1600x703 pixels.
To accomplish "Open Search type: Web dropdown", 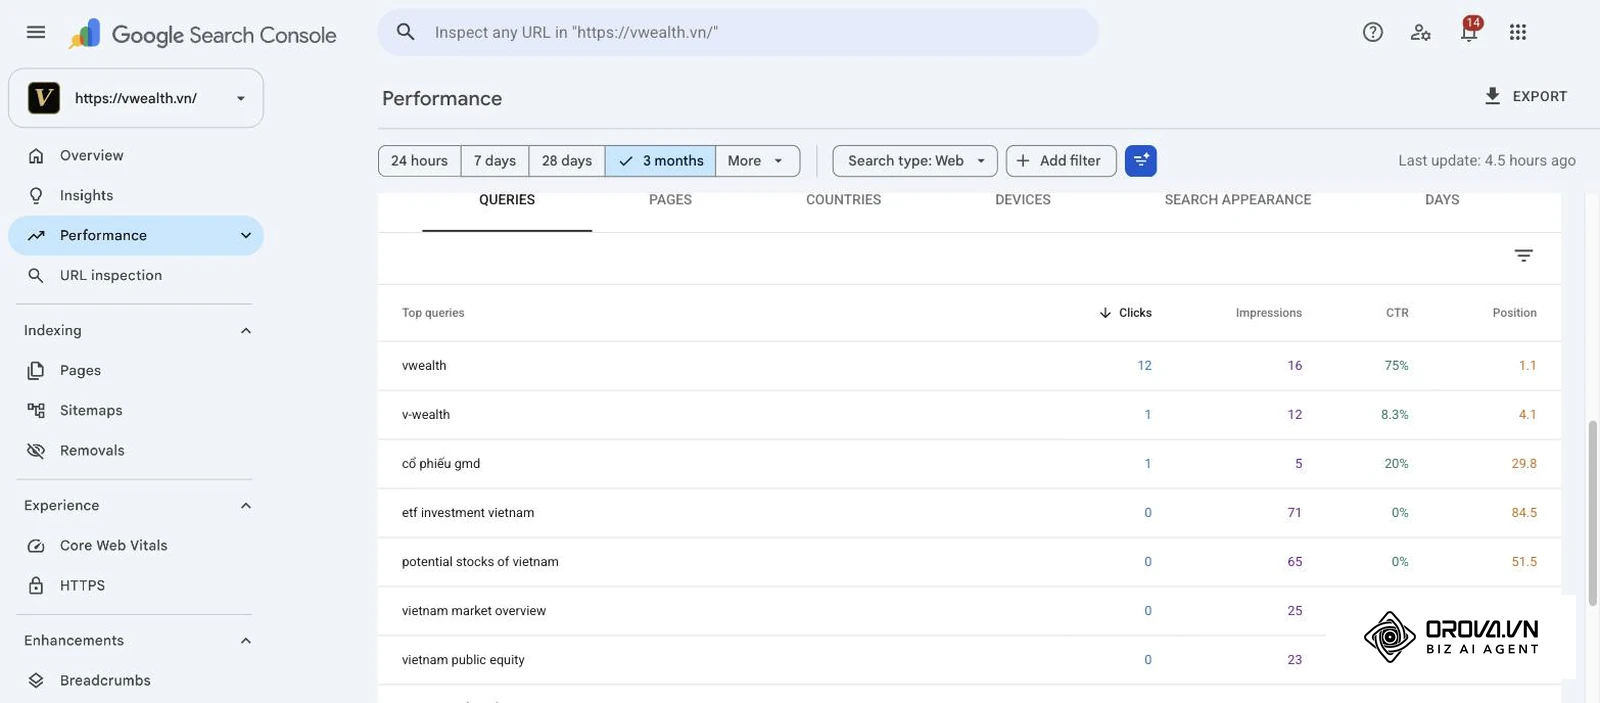I will pos(915,161).
